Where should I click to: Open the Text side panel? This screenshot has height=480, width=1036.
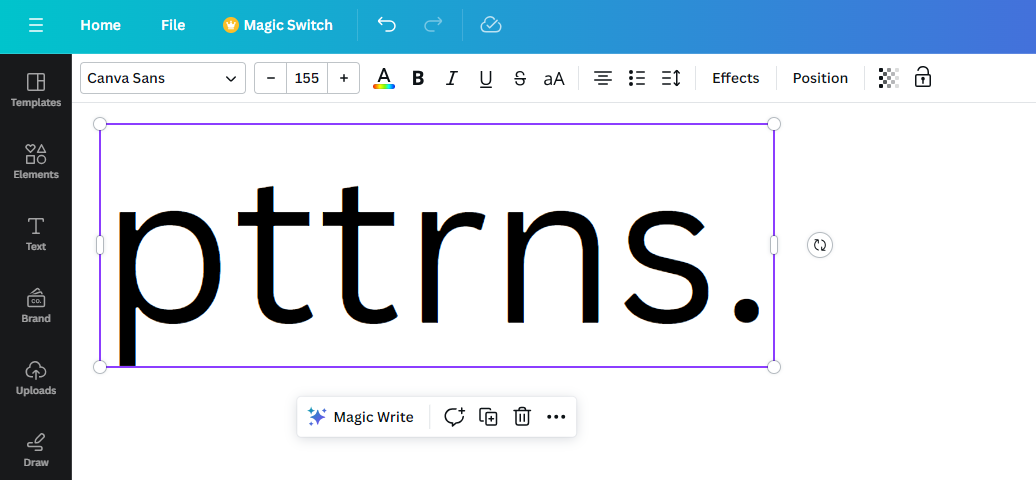point(36,234)
